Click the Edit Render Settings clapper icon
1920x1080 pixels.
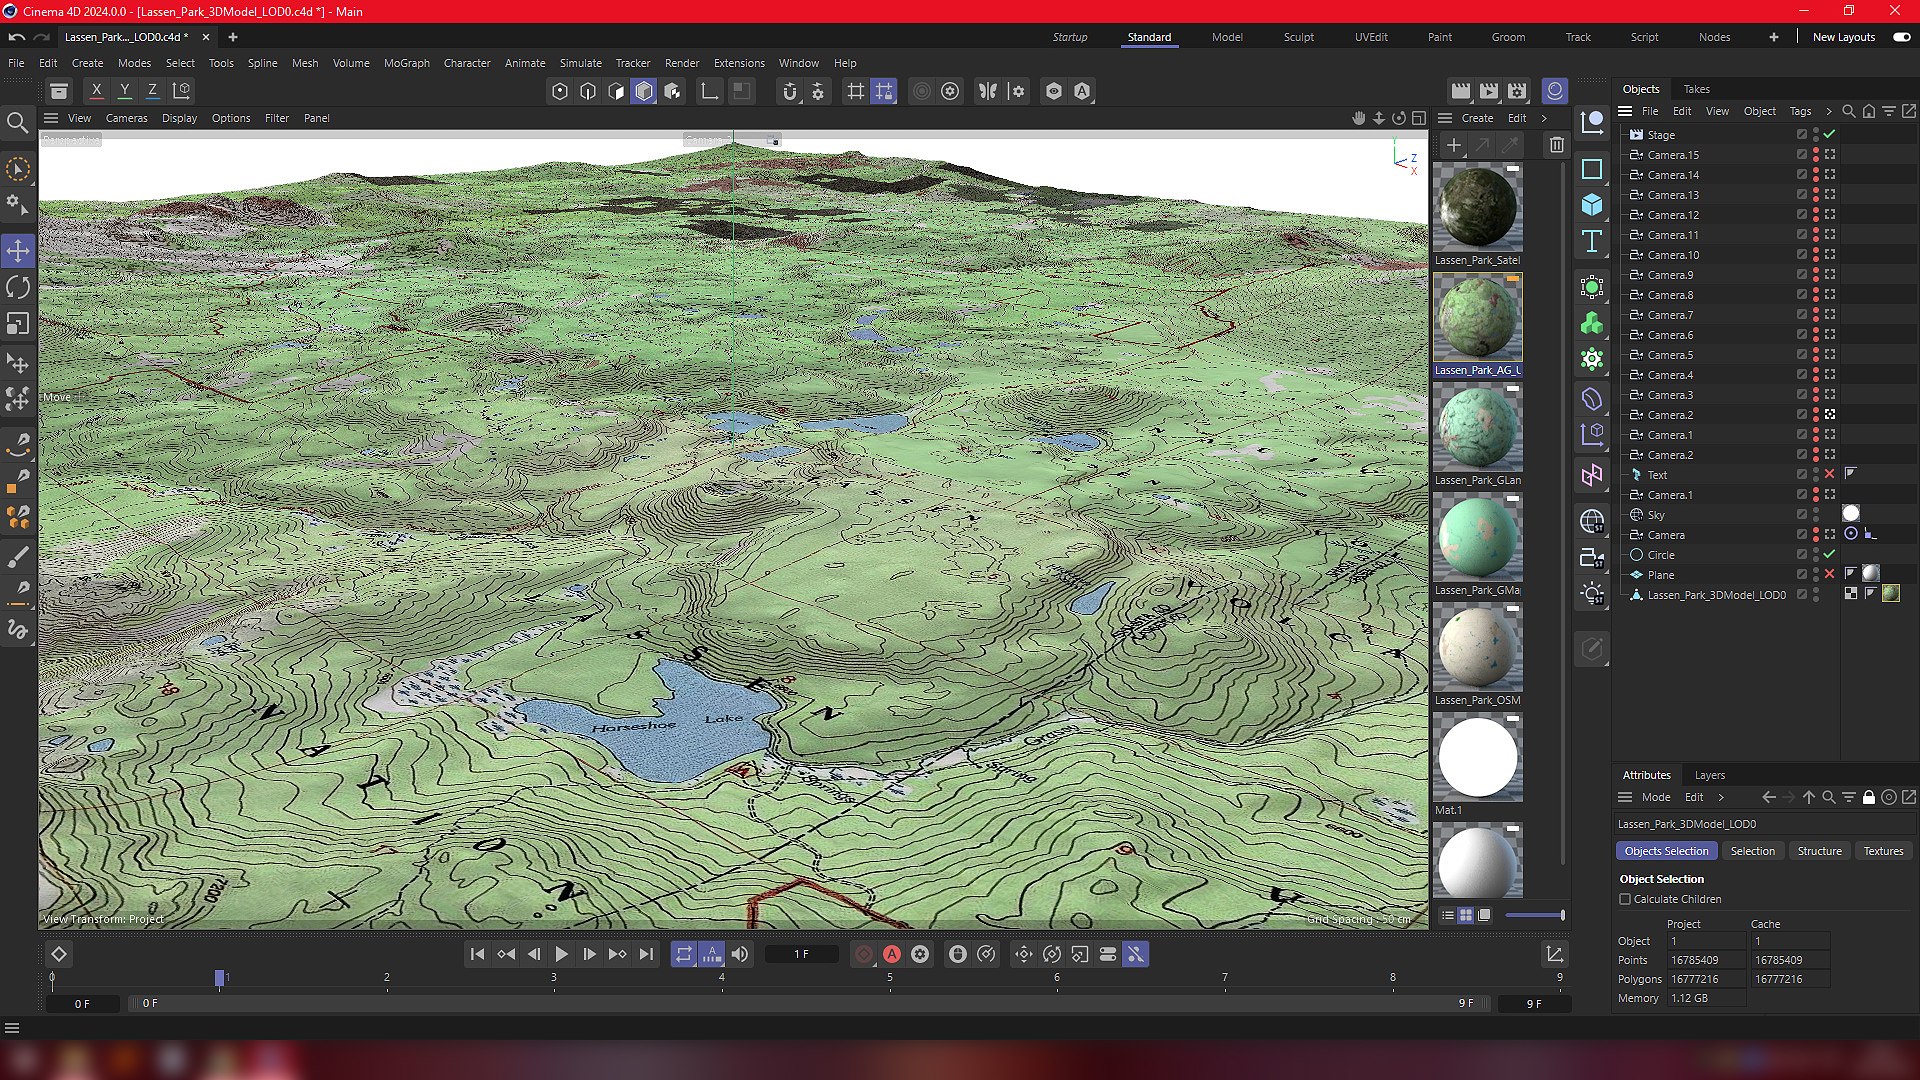(x=1517, y=91)
